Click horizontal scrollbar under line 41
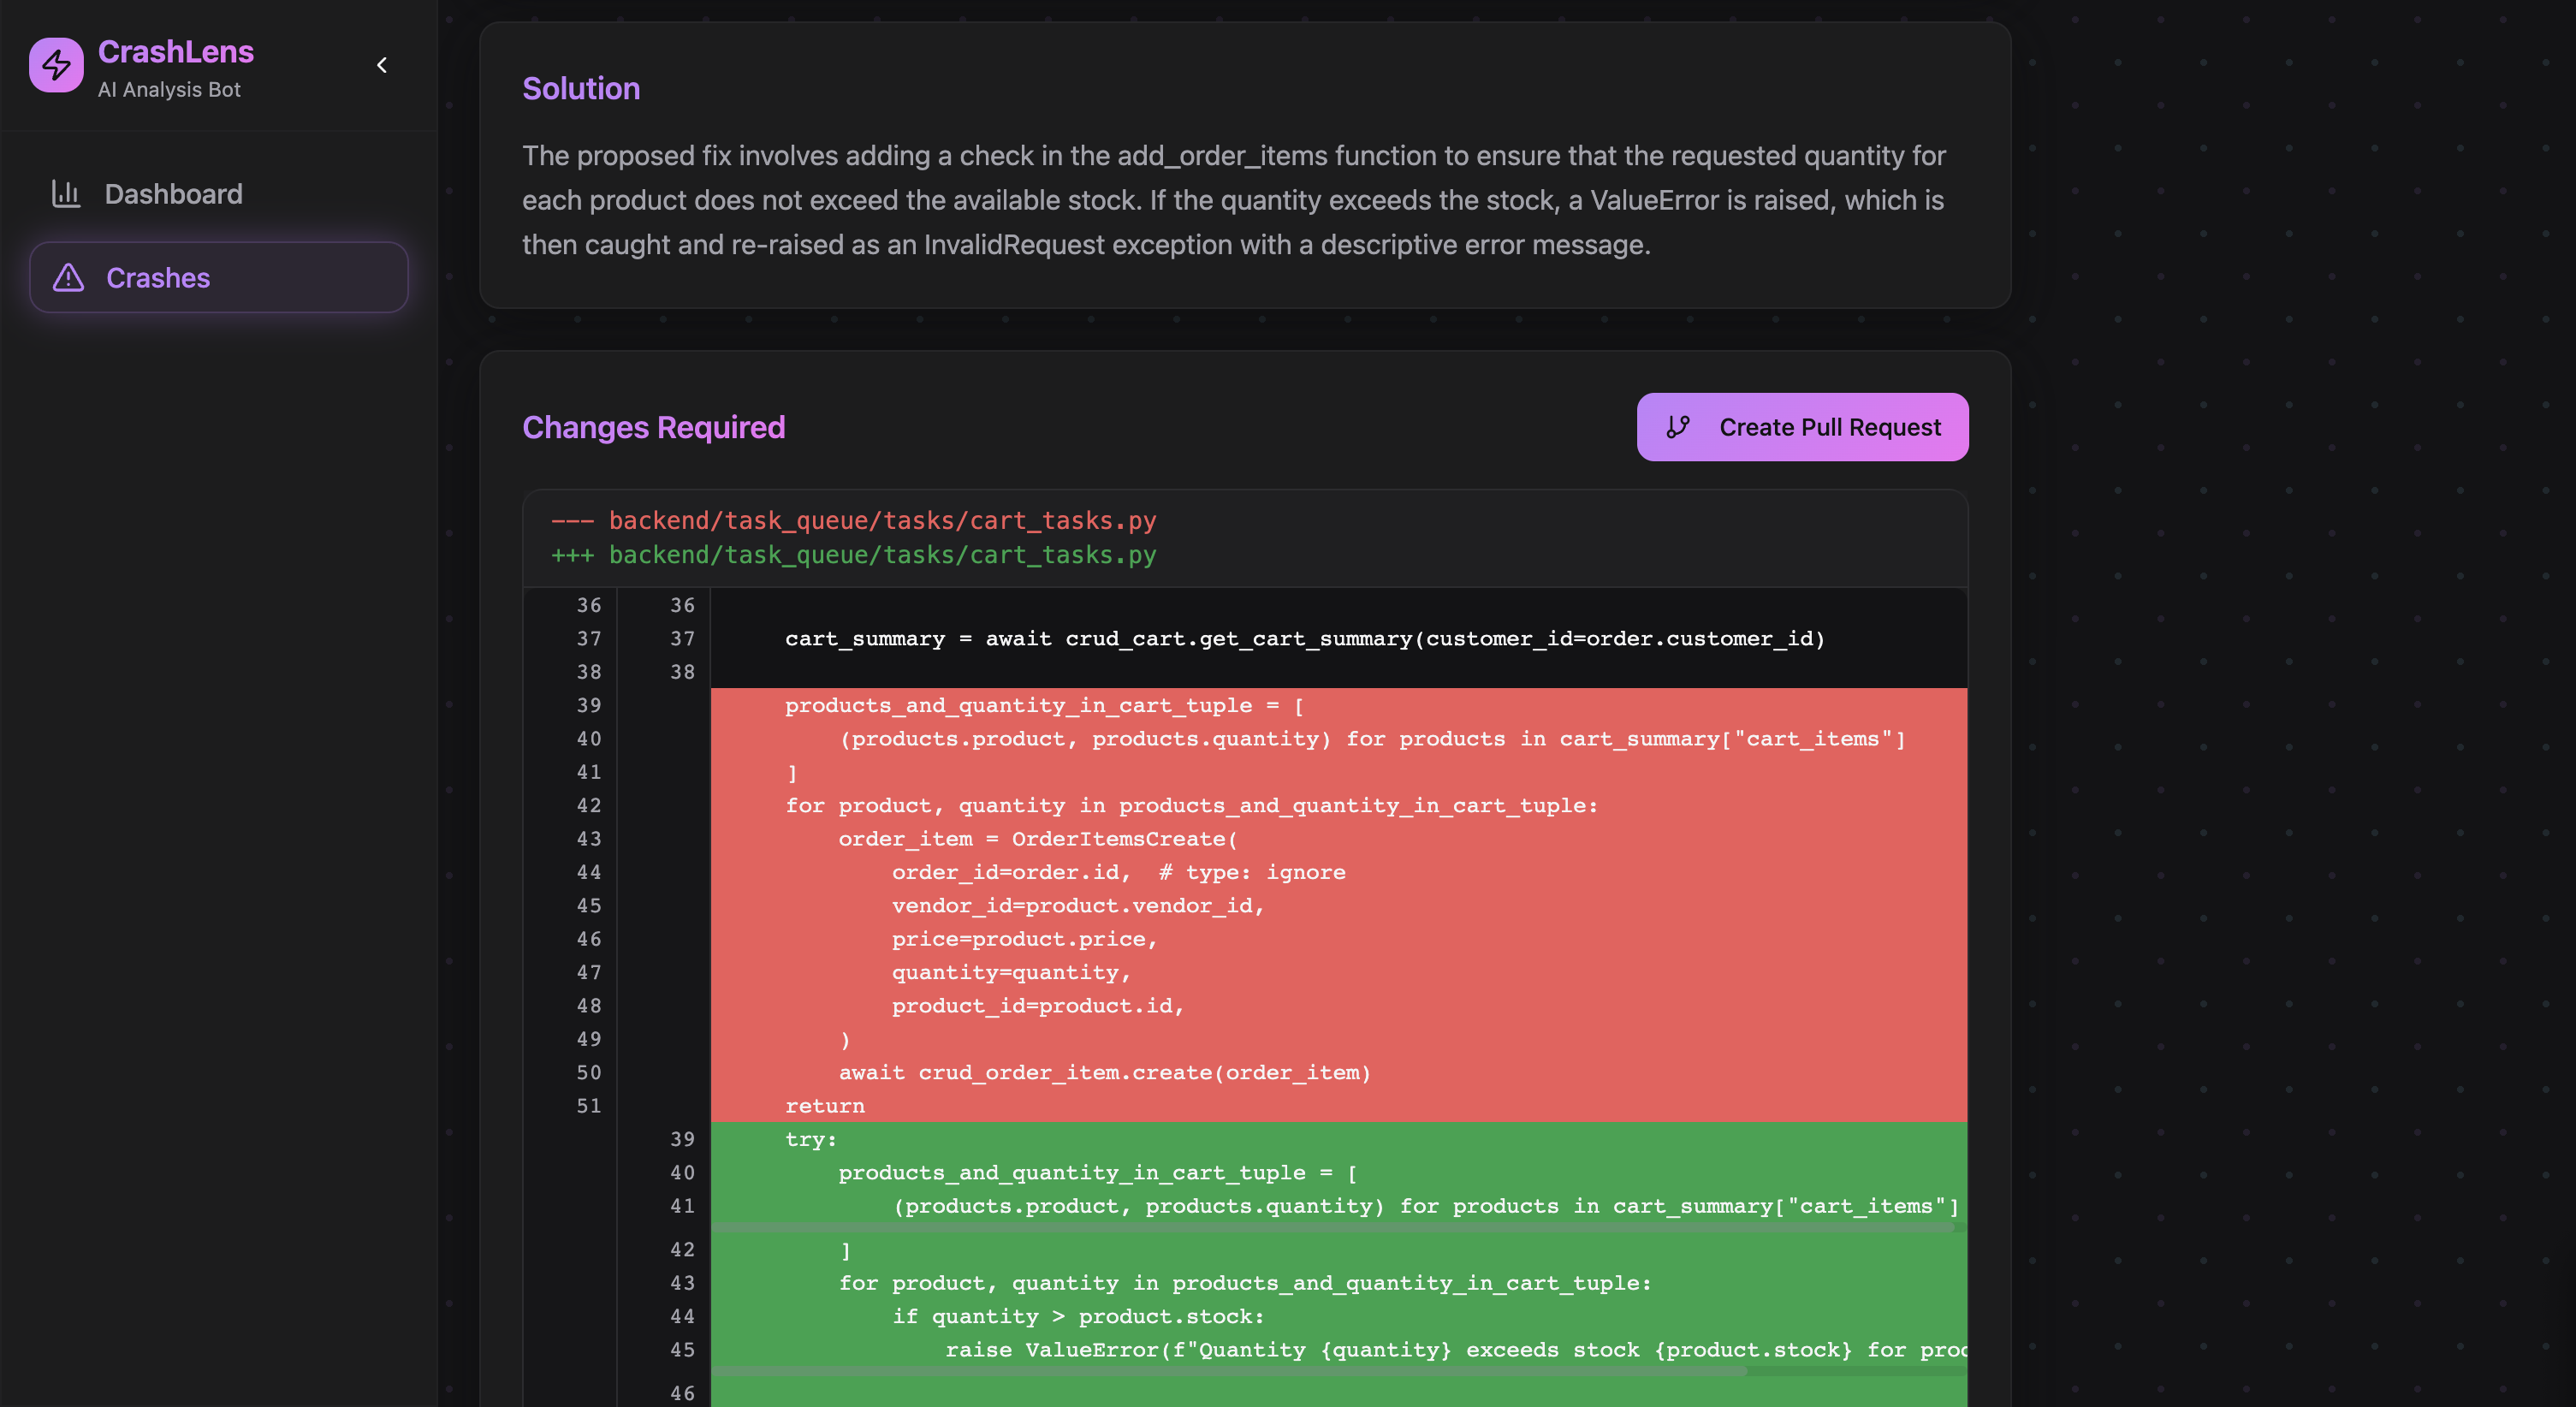The height and width of the screenshot is (1407, 2576). pyautogui.click(x=1330, y=1227)
